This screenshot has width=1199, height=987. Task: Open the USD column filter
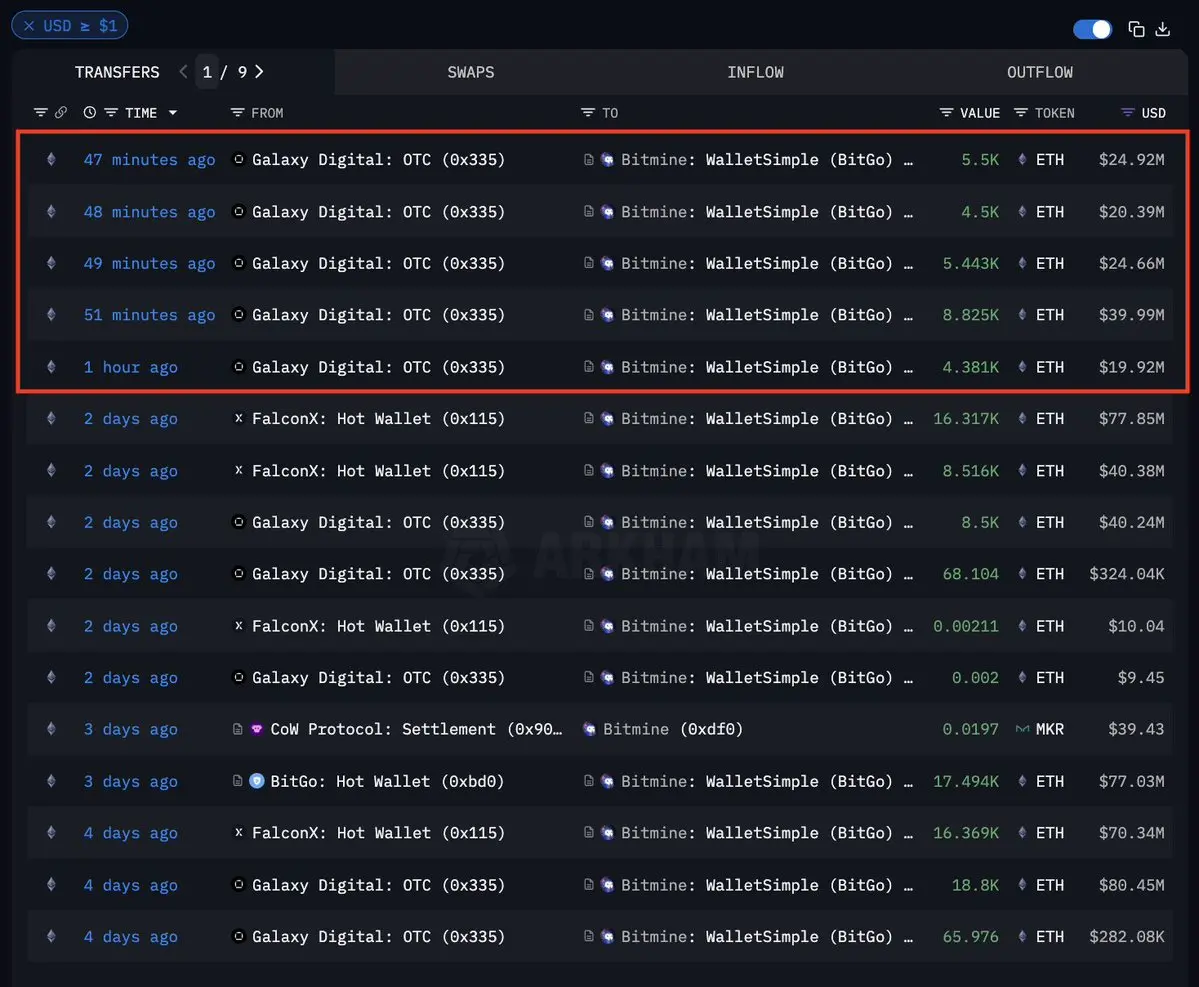click(x=1127, y=112)
